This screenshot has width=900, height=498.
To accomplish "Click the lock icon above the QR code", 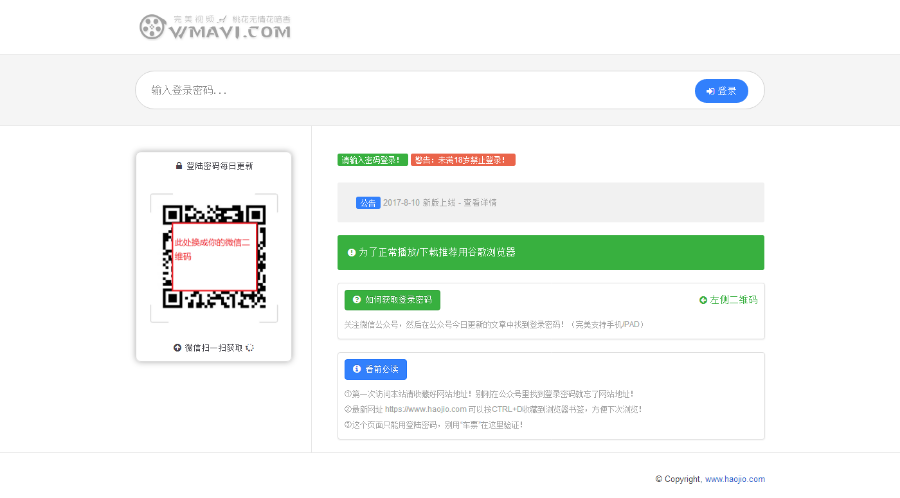I will coord(179,166).
